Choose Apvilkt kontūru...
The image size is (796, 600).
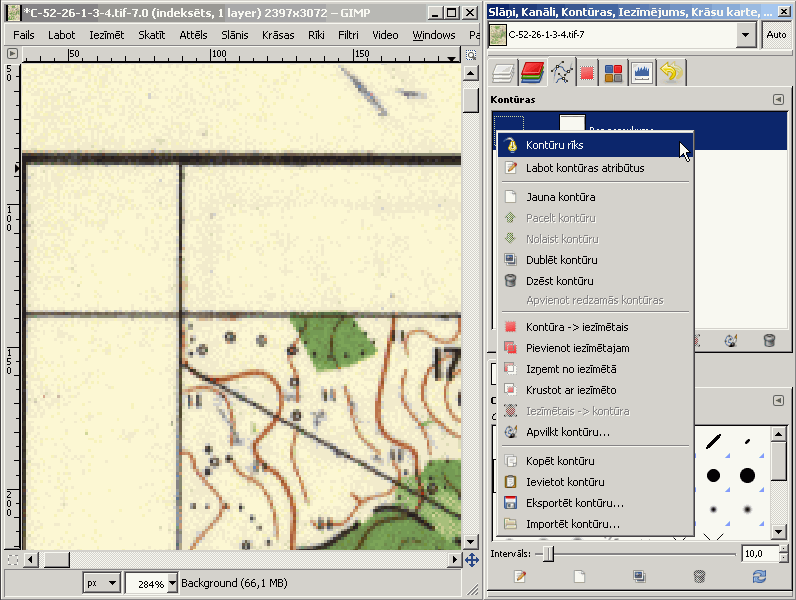(595, 432)
